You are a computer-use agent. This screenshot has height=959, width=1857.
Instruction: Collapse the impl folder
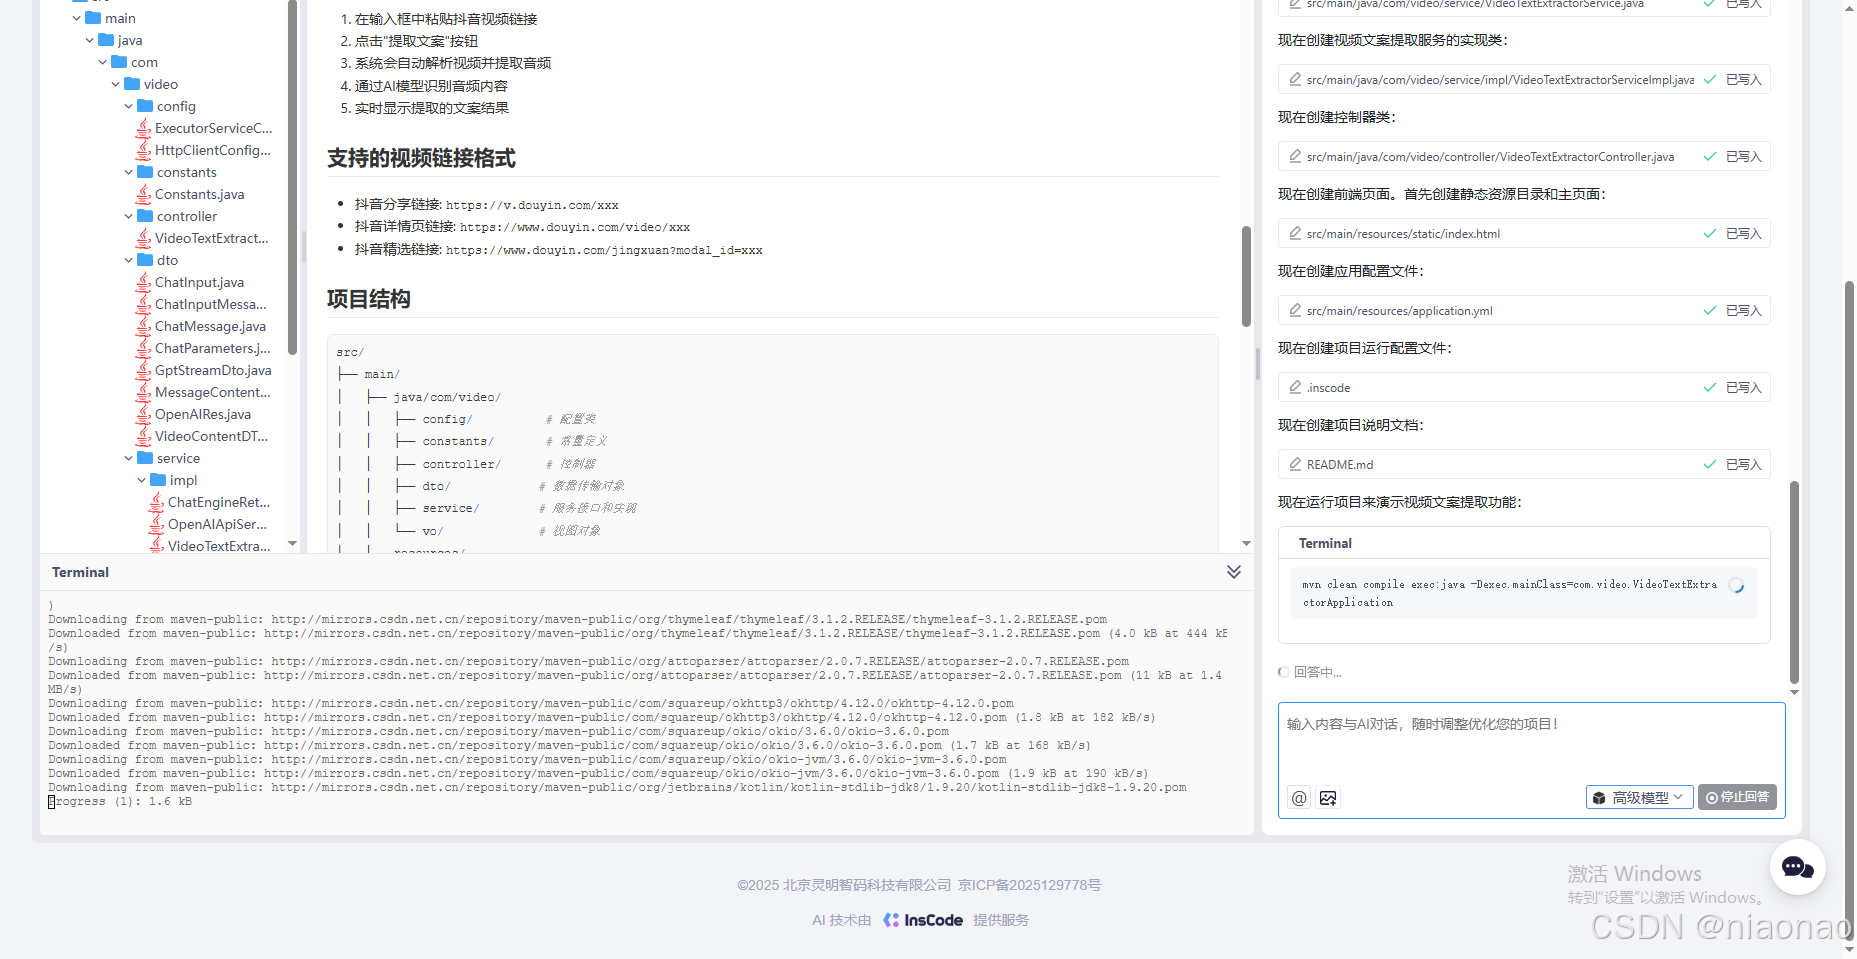(142, 480)
